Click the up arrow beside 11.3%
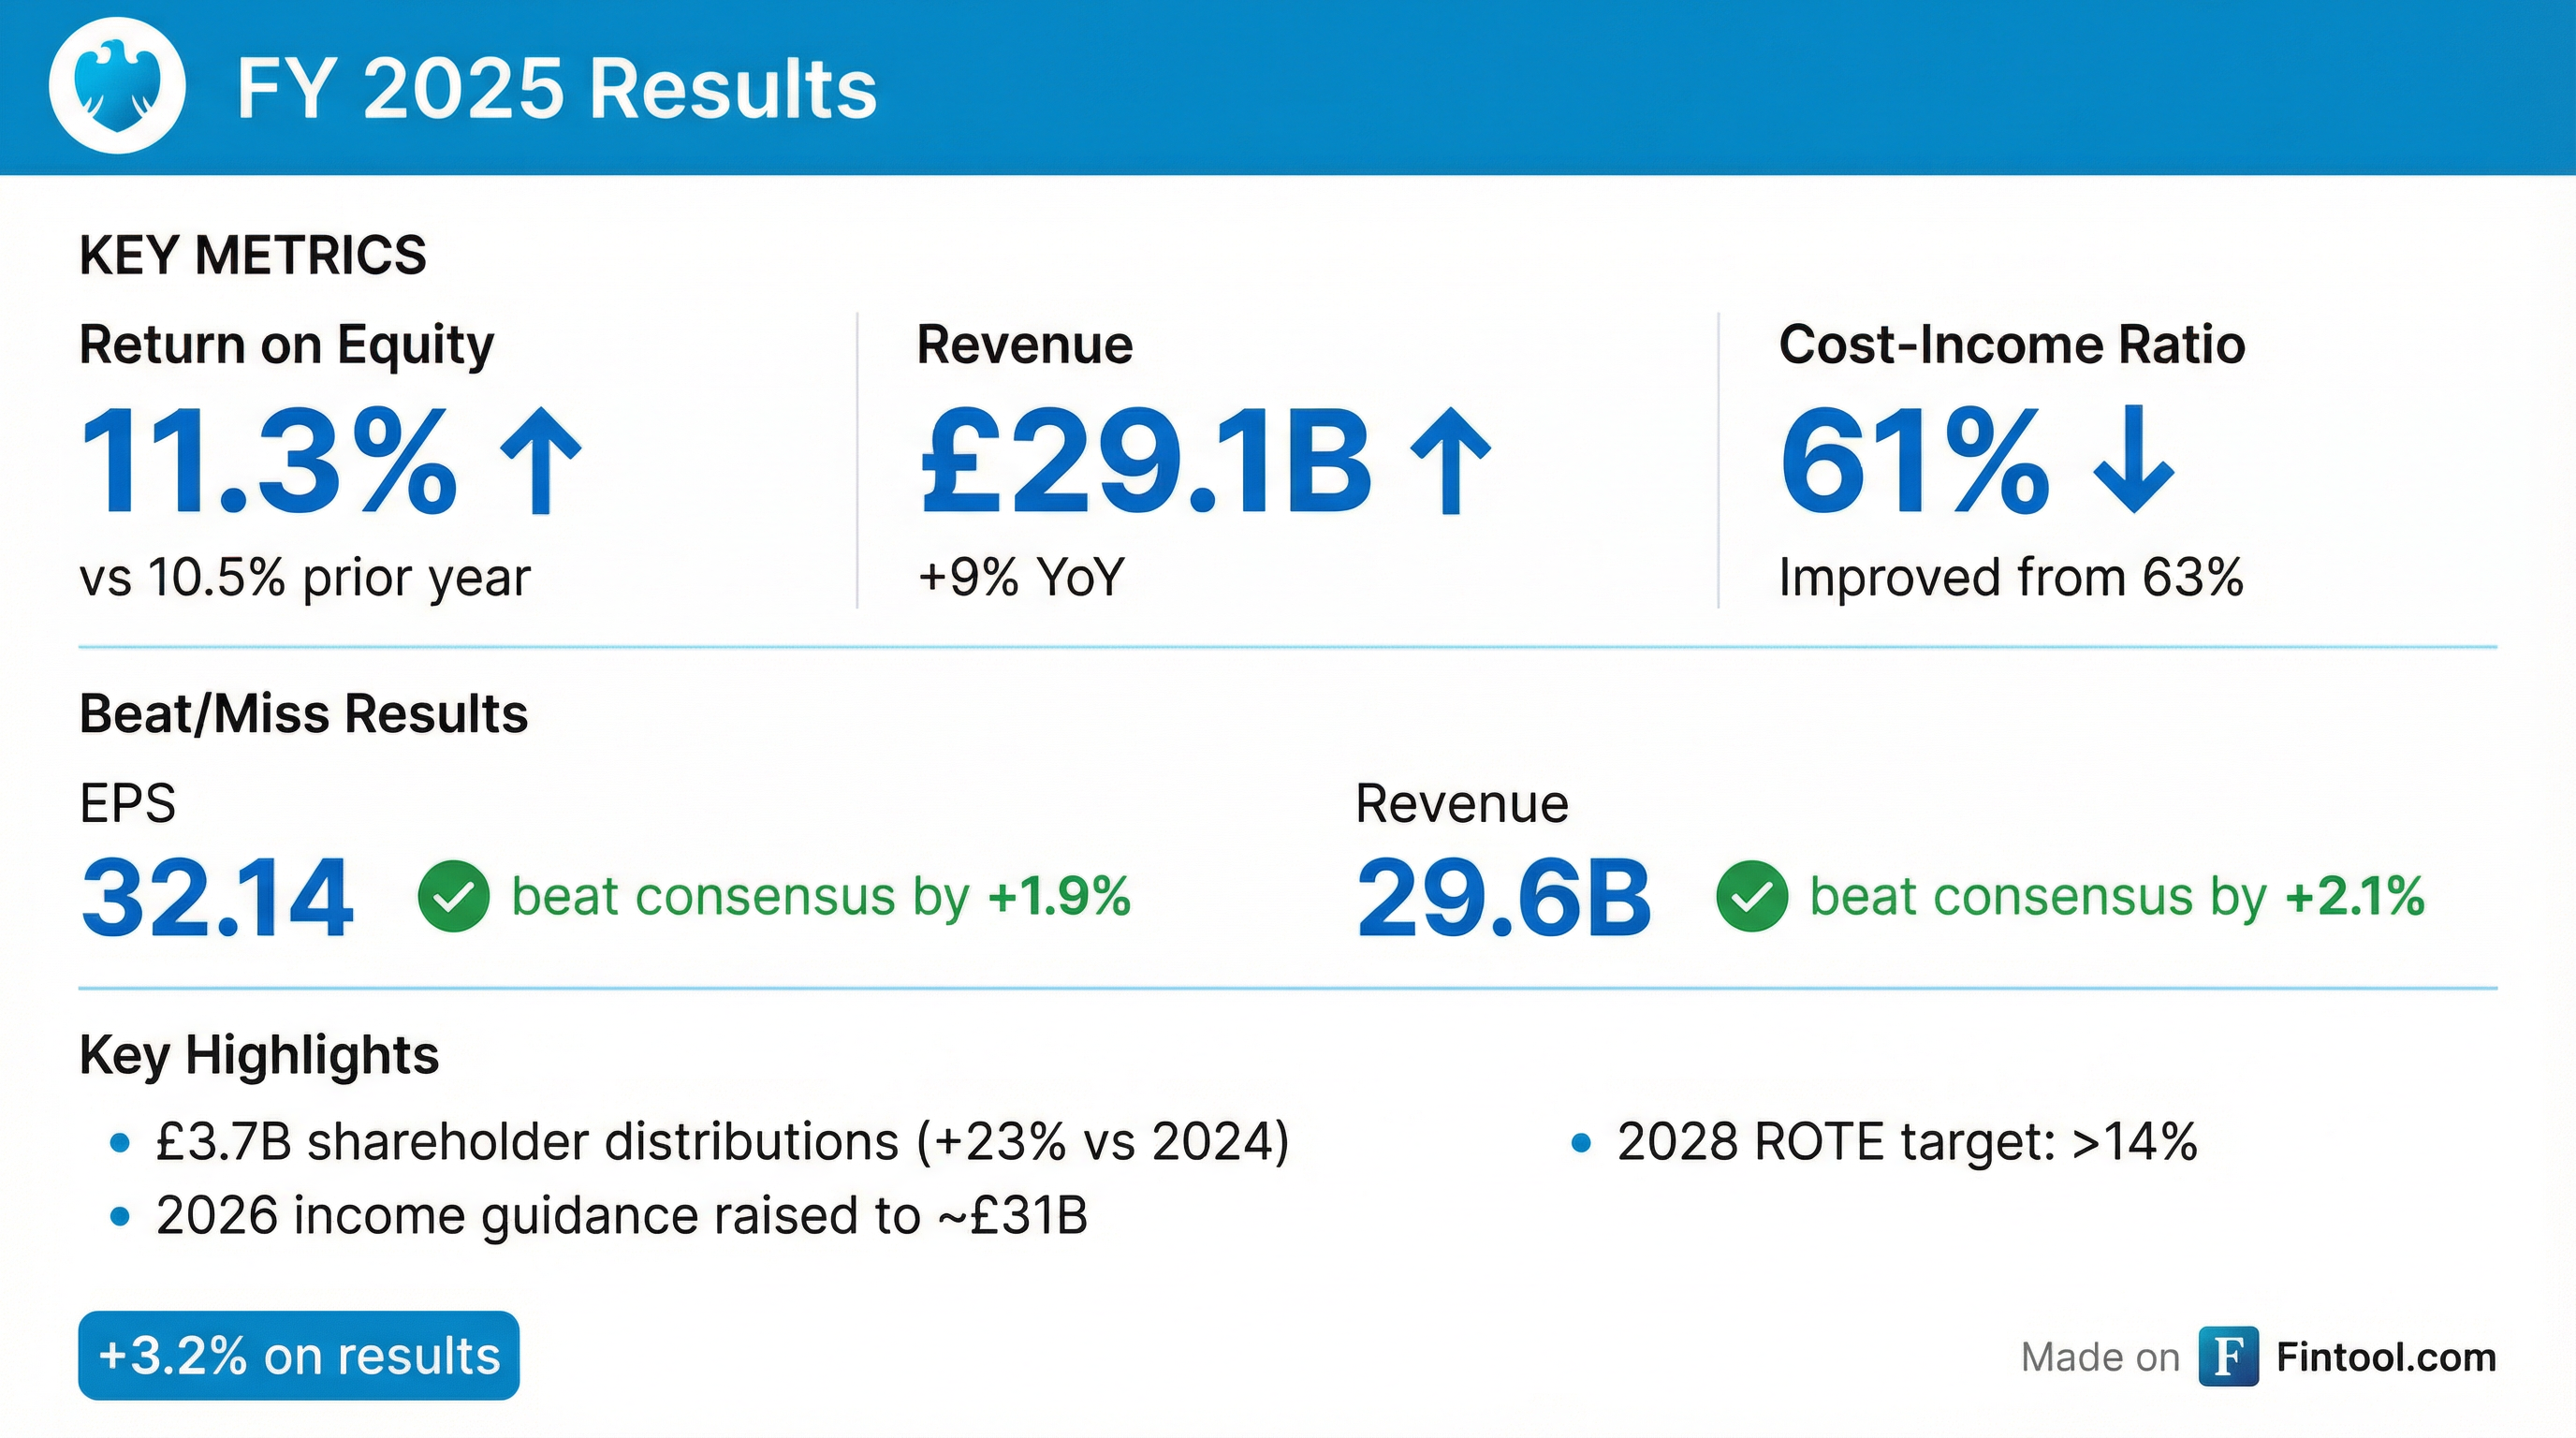This screenshot has width=2576, height=1438. [x=541, y=461]
